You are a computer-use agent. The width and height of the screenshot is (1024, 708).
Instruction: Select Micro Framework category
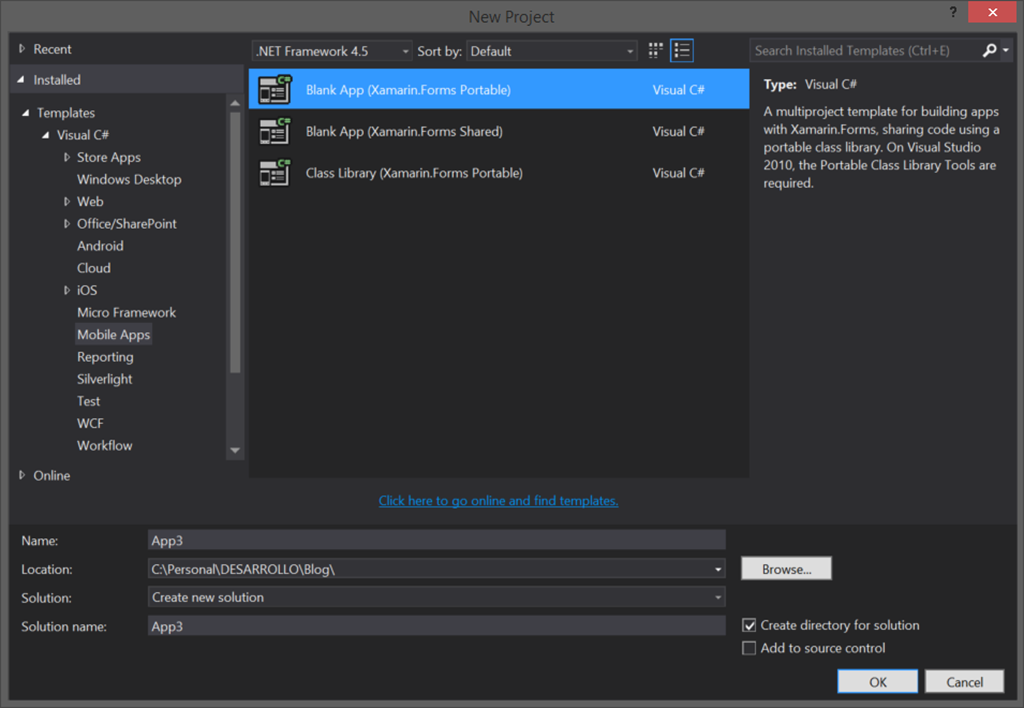(x=127, y=312)
